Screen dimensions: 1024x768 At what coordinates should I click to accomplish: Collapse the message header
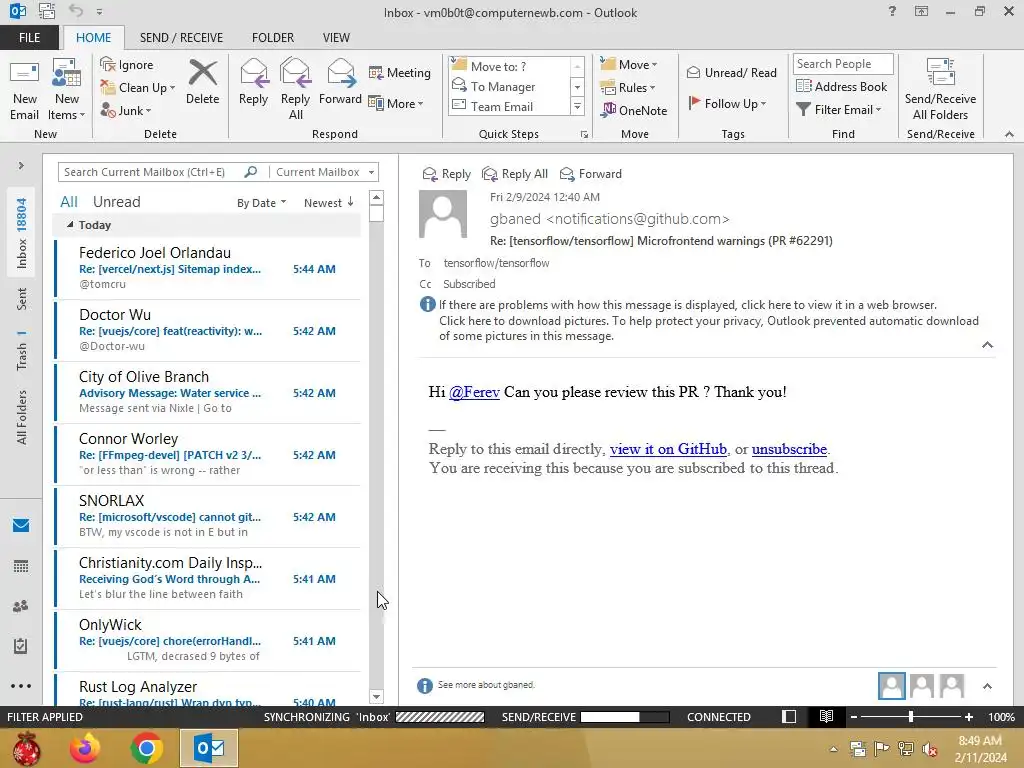point(987,345)
